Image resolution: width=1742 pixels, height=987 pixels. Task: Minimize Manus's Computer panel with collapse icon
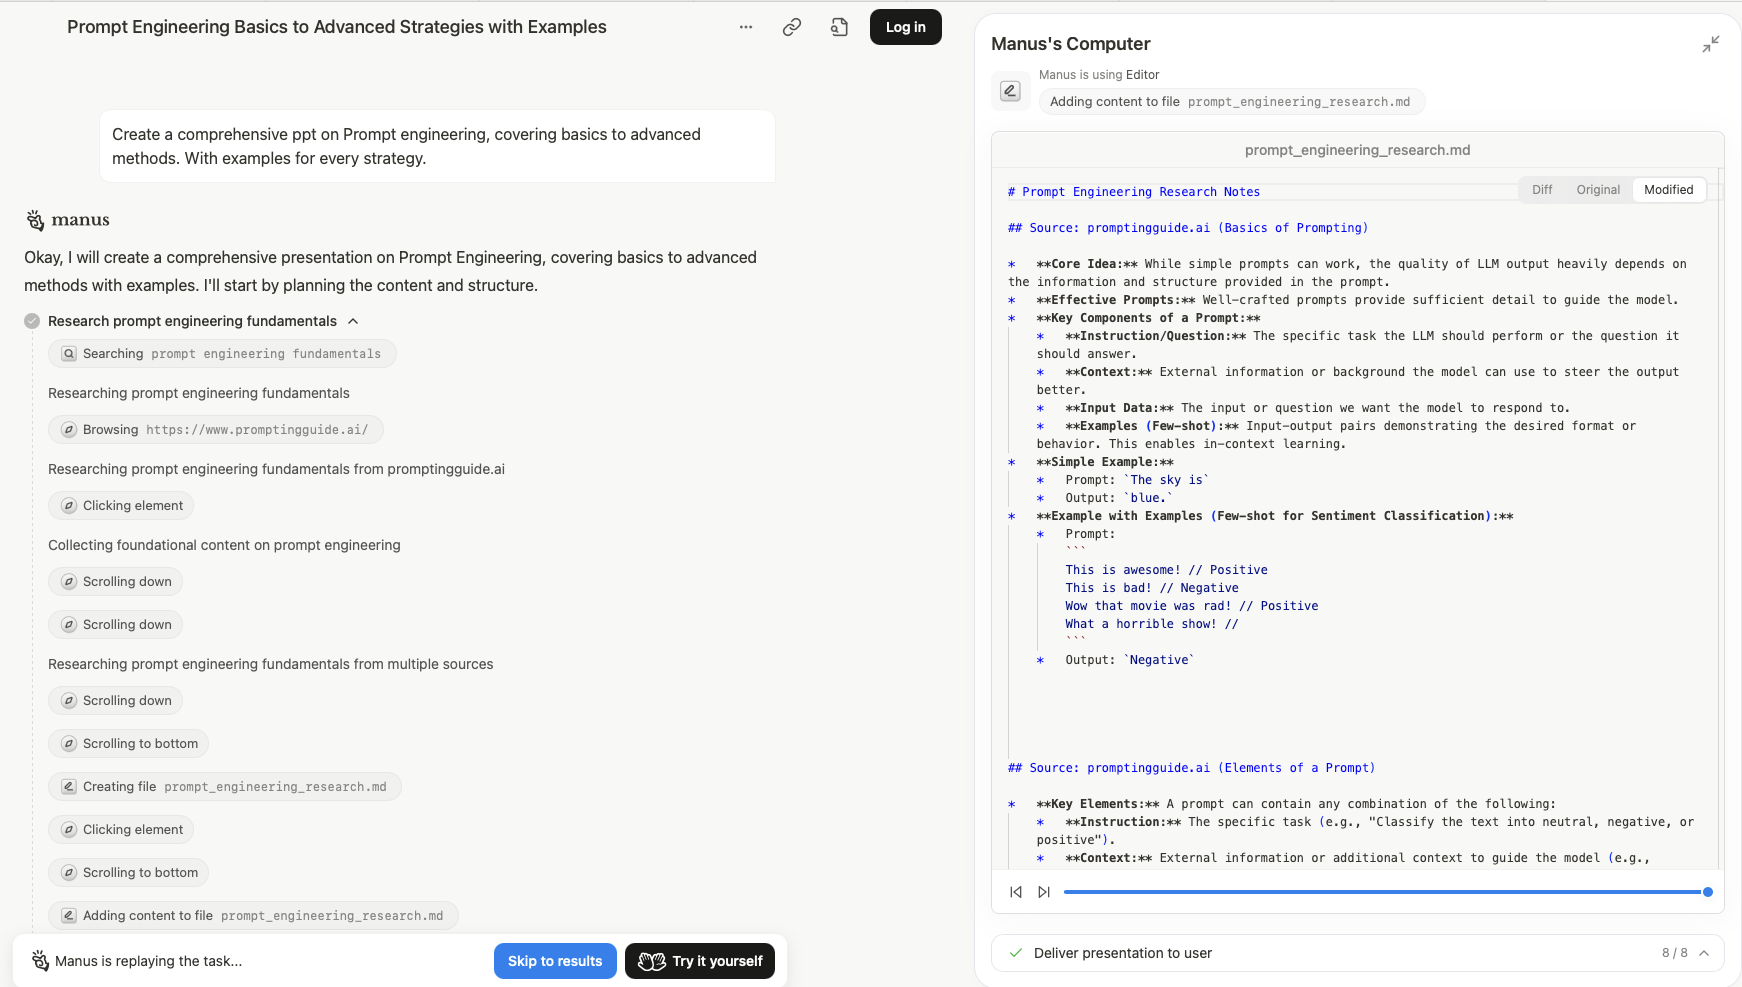pos(1710,44)
